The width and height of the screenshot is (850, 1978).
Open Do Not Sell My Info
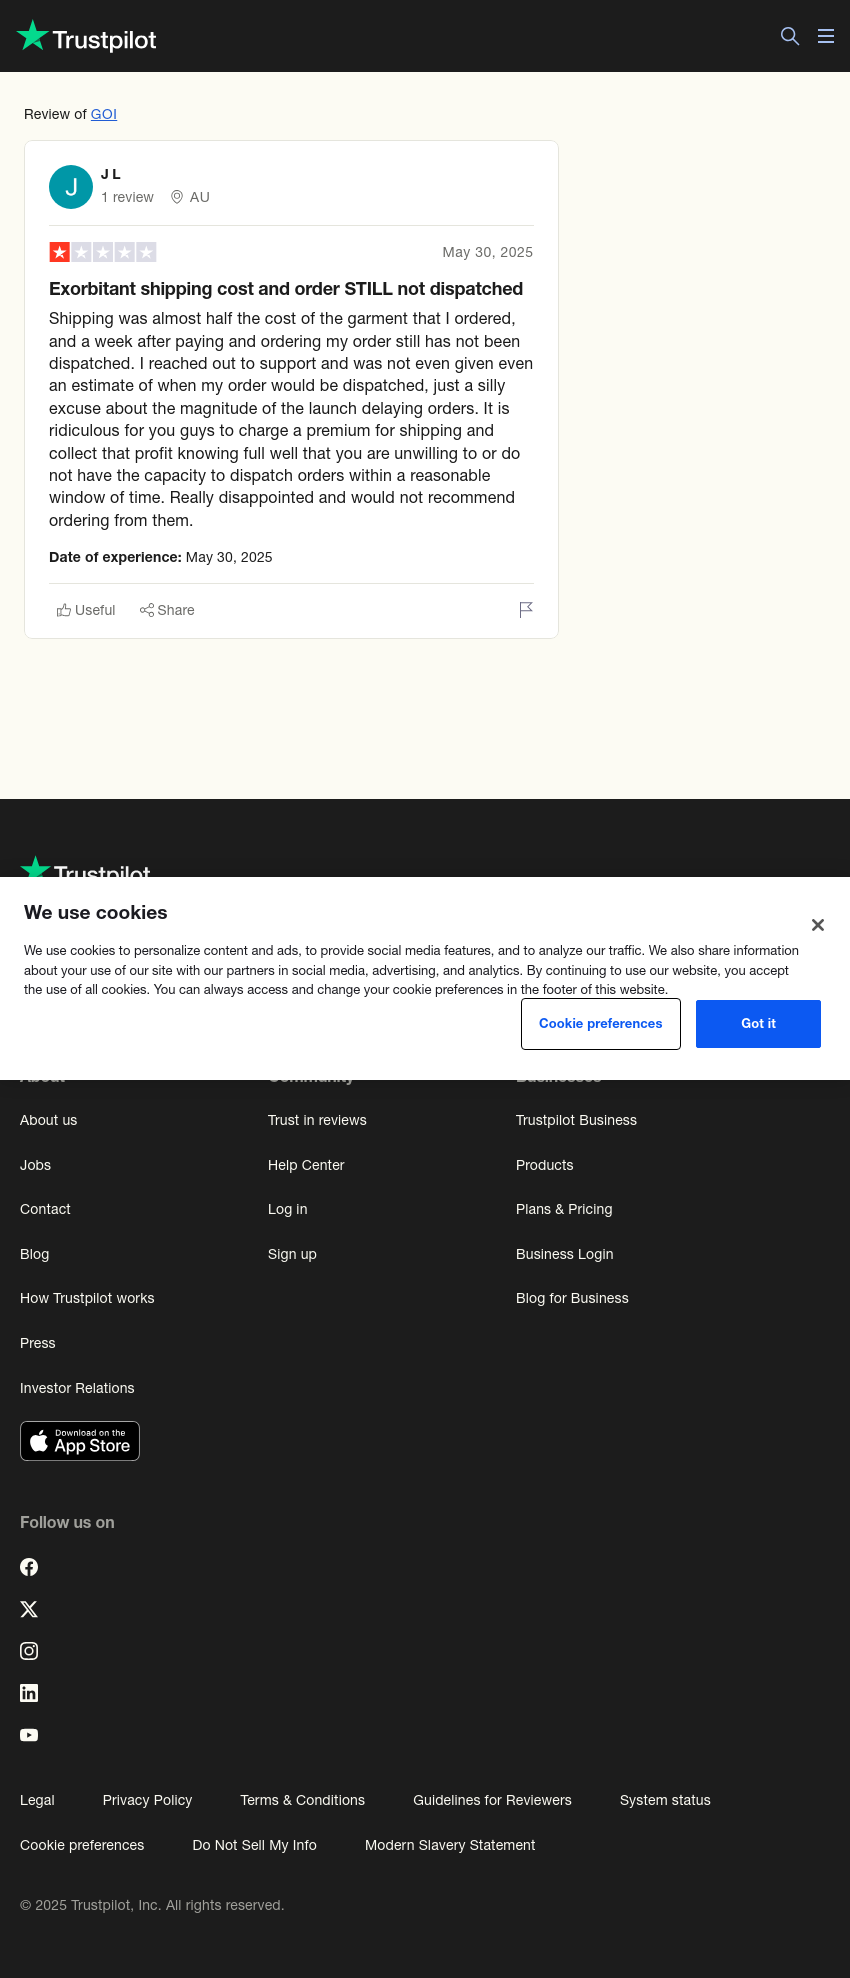point(254,1845)
